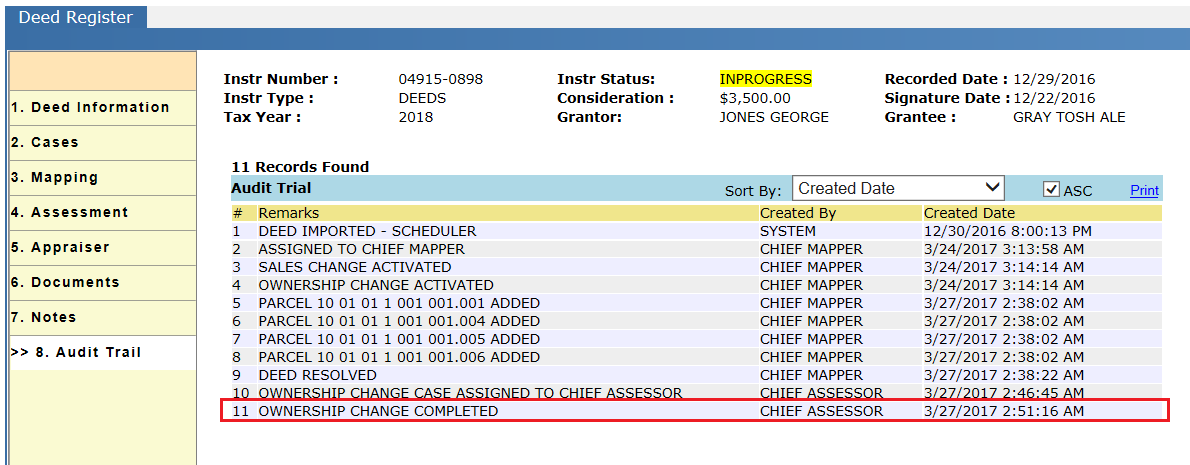Viewport: 1190px width, 465px height.
Task: Select the 8. Audit Trail item
Action: pyautogui.click(x=102, y=353)
